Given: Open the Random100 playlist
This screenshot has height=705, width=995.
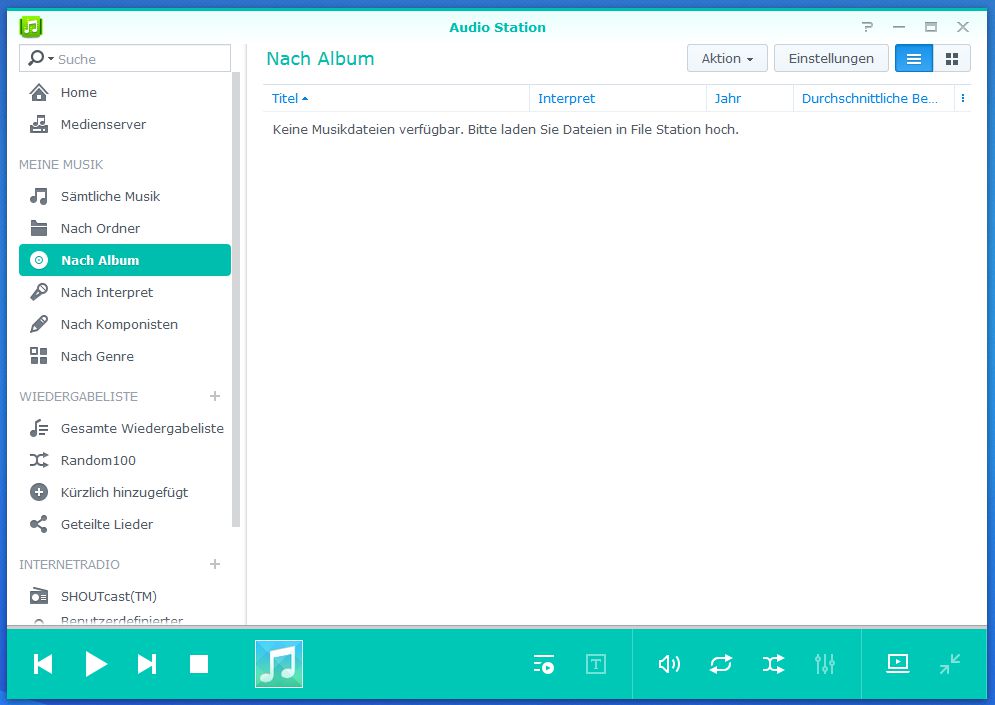Looking at the screenshot, I should pos(125,460).
